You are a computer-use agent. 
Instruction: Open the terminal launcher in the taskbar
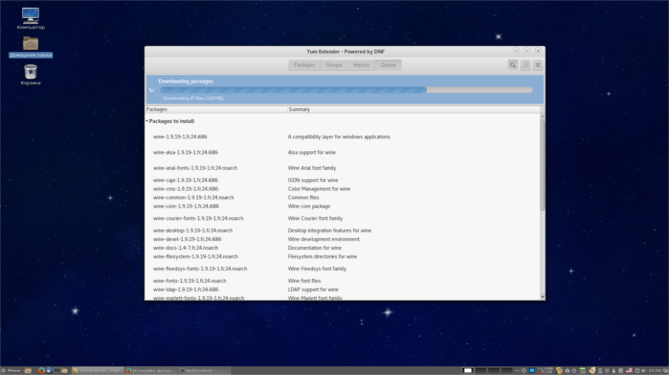57,370
